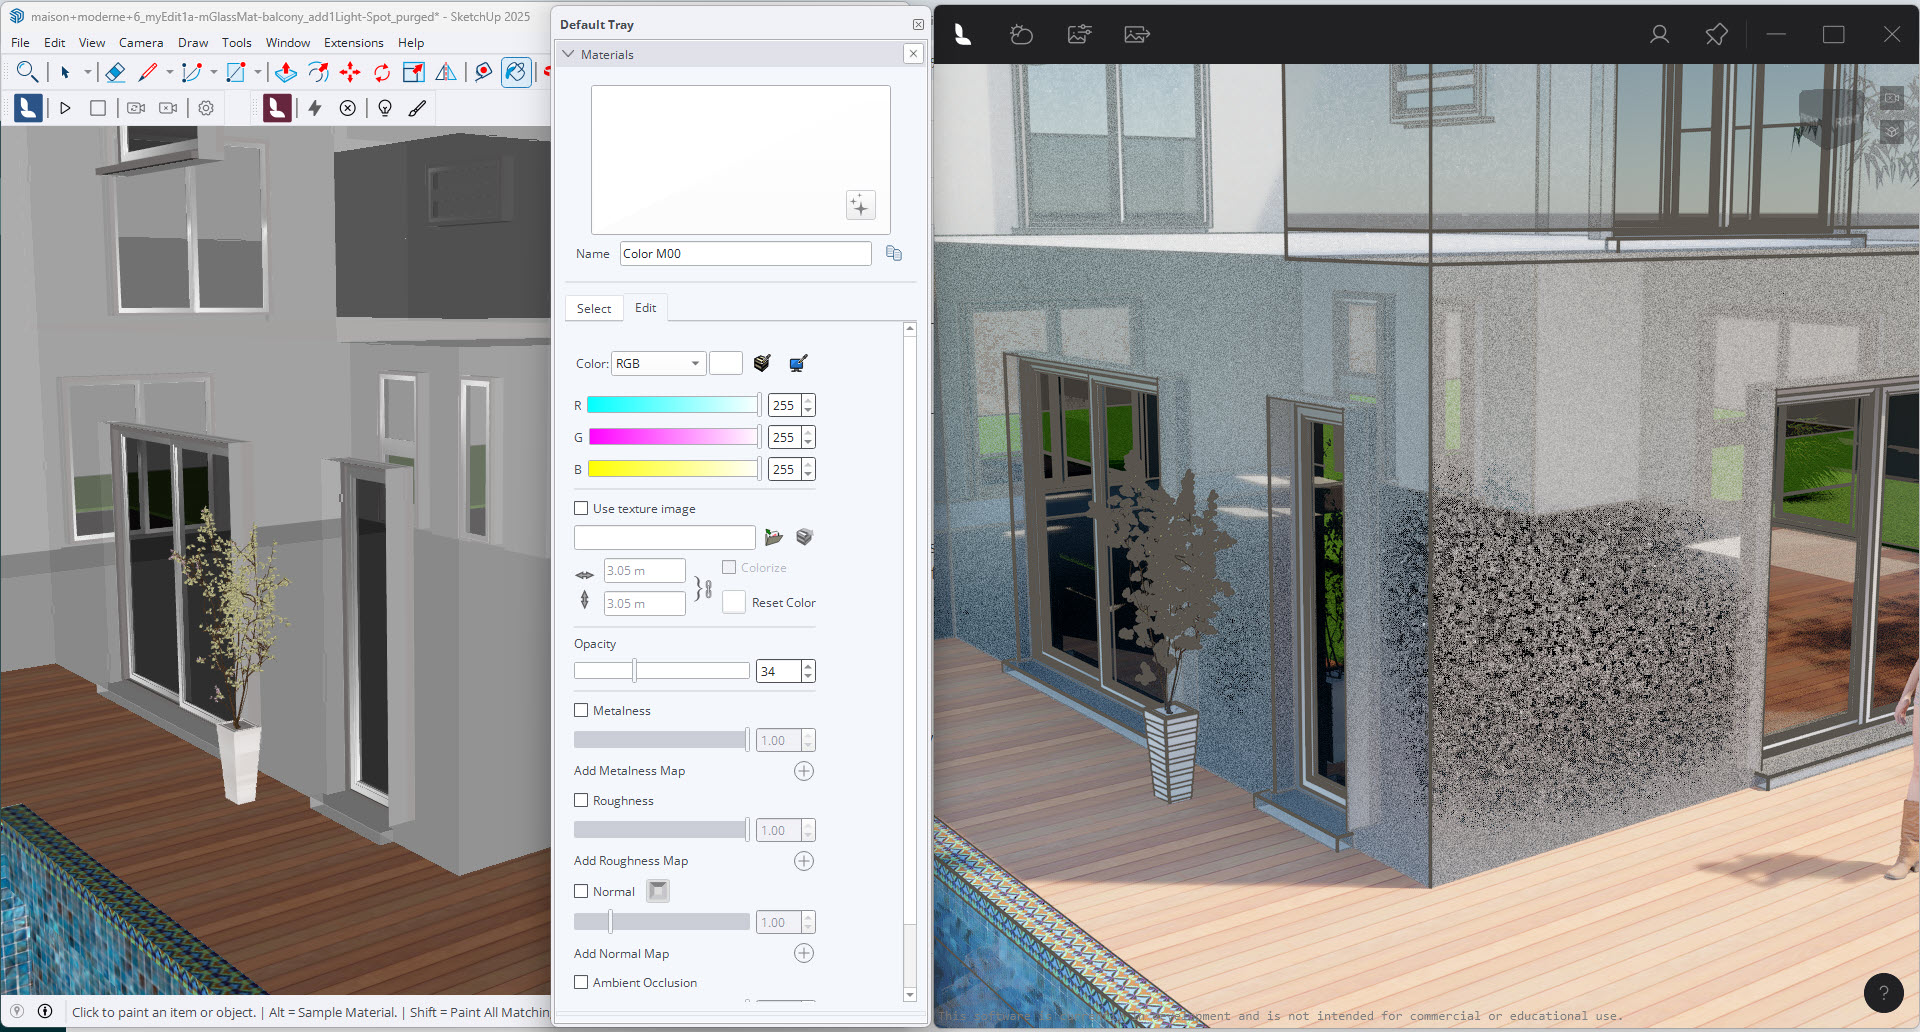
Task: Collapse the Materials panel chevron
Action: coord(568,54)
